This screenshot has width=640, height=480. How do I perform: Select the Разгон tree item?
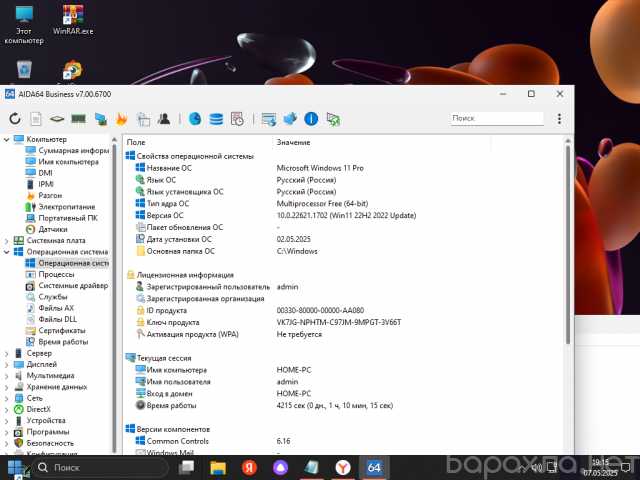[44, 196]
